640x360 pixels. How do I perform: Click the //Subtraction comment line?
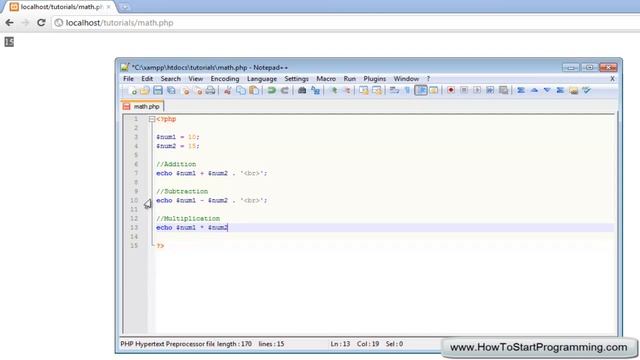coord(182,191)
